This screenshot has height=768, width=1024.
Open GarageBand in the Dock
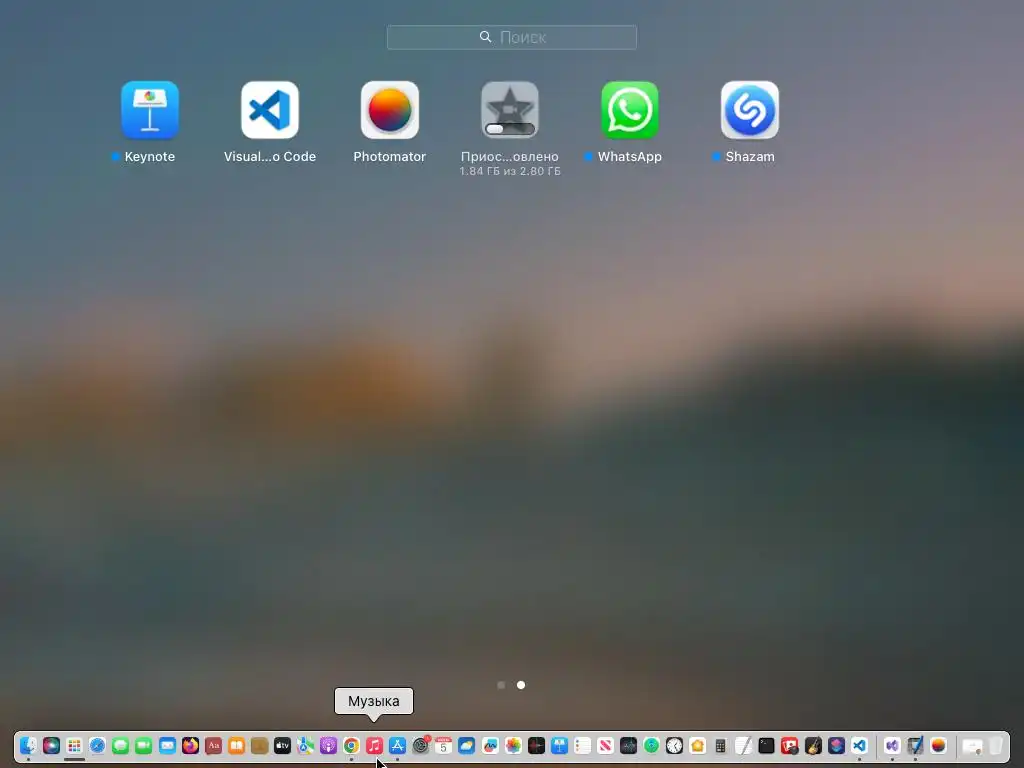[813, 745]
